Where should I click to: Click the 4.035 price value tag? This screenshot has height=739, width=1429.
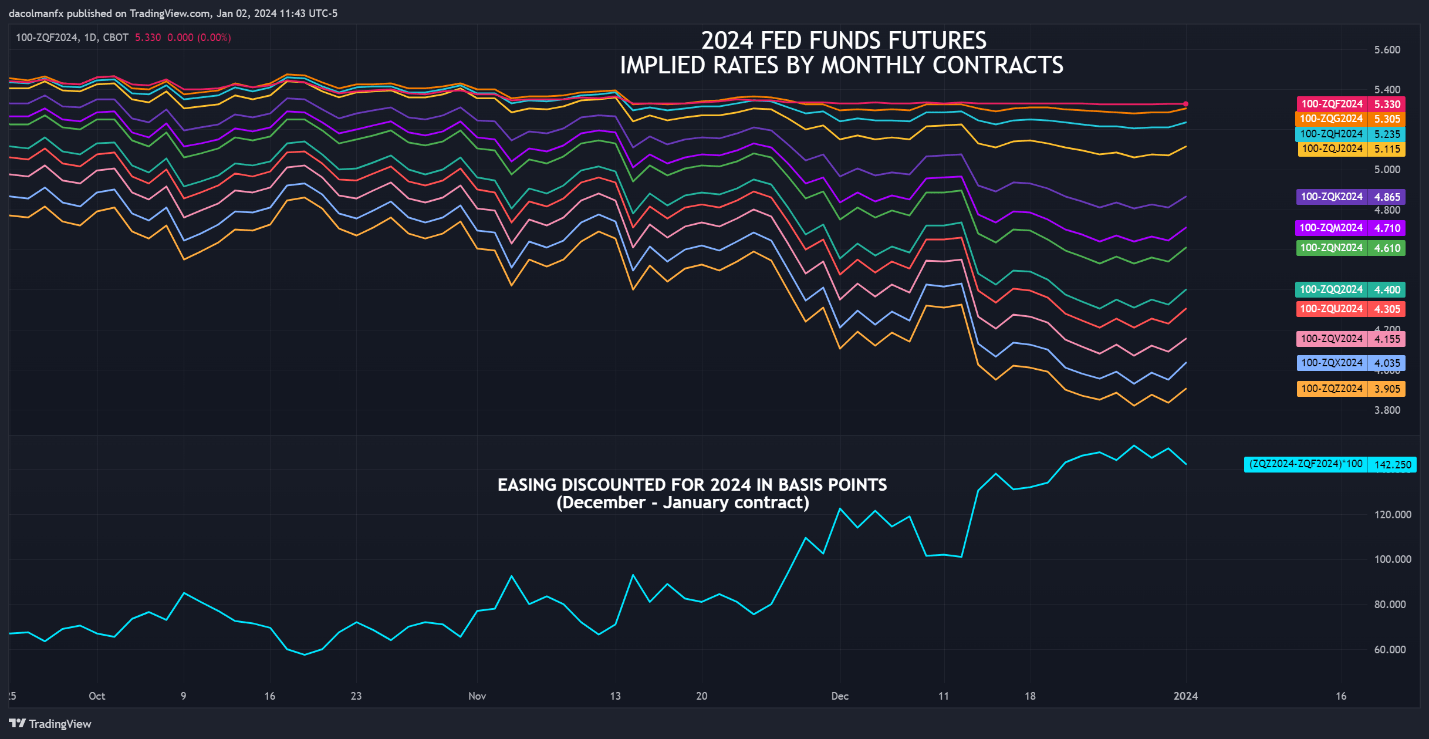1388,363
